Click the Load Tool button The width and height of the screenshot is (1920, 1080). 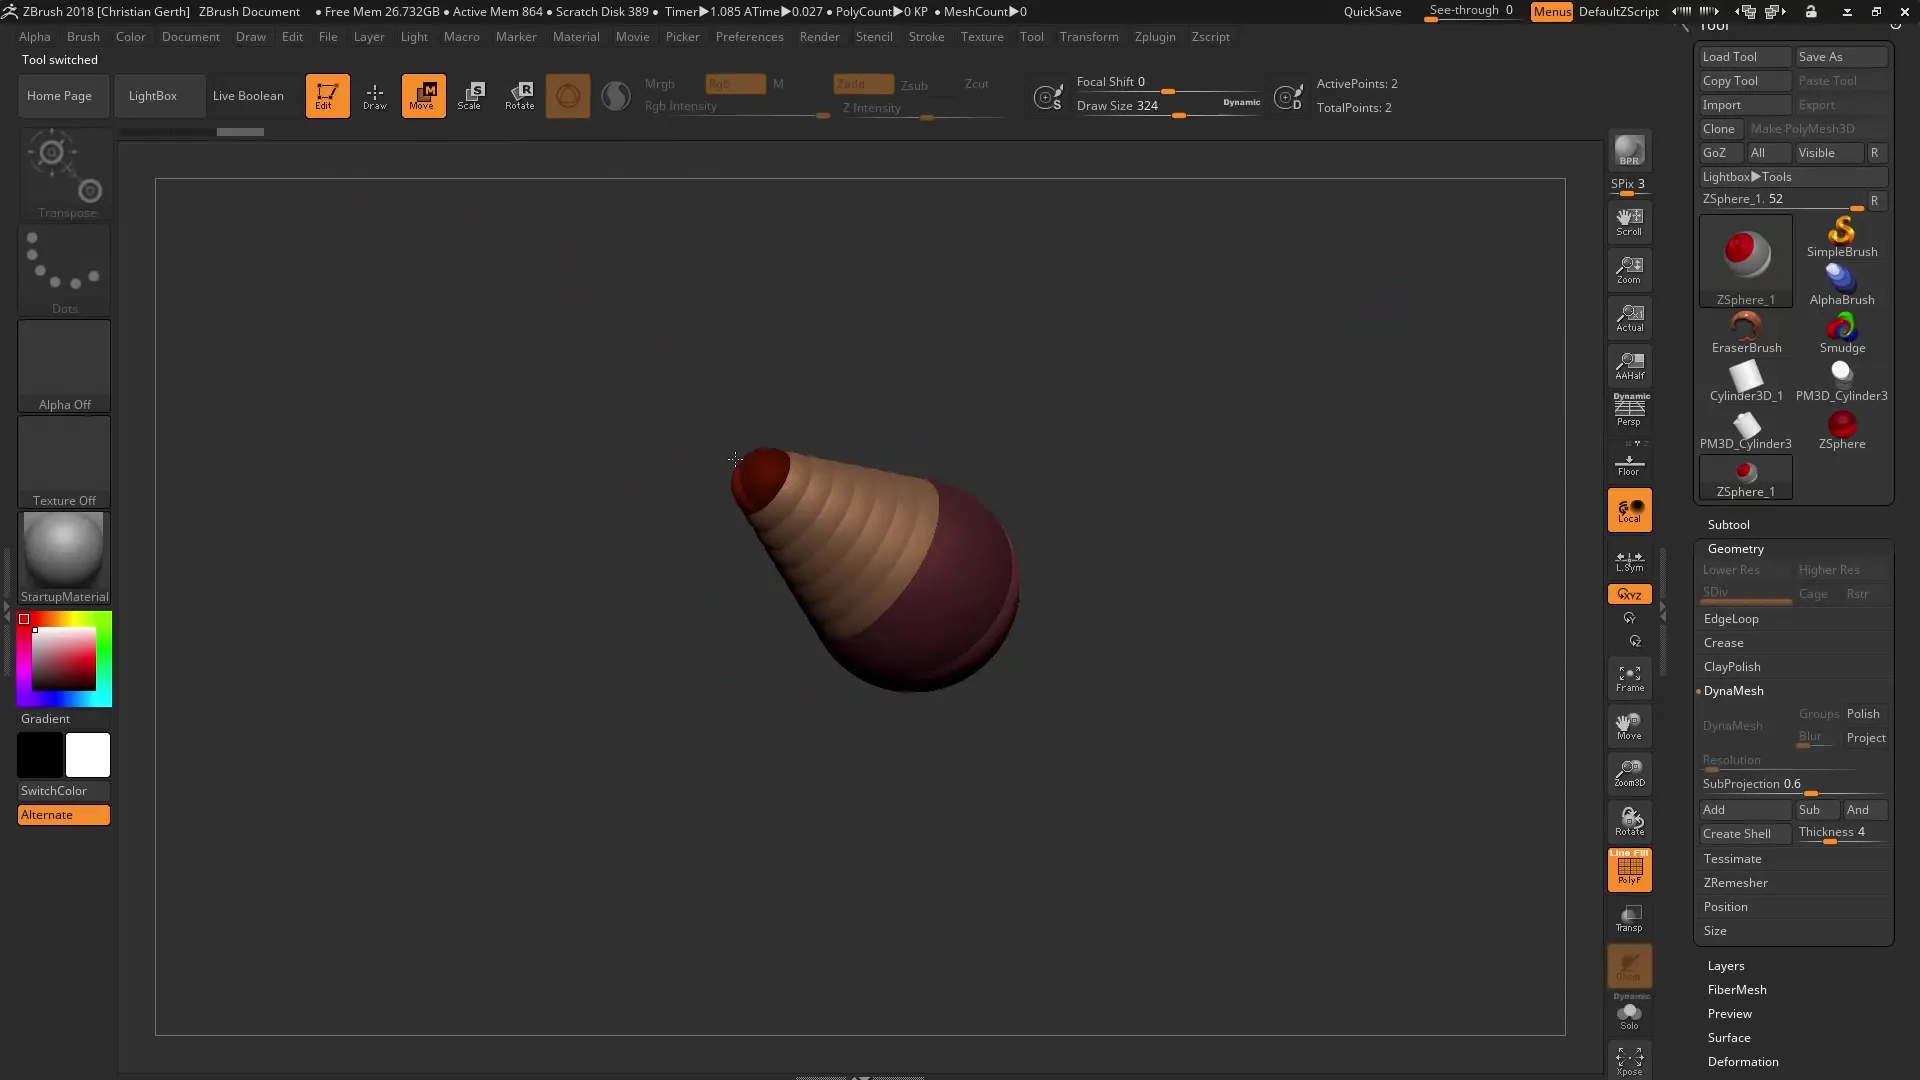coord(1745,57)
